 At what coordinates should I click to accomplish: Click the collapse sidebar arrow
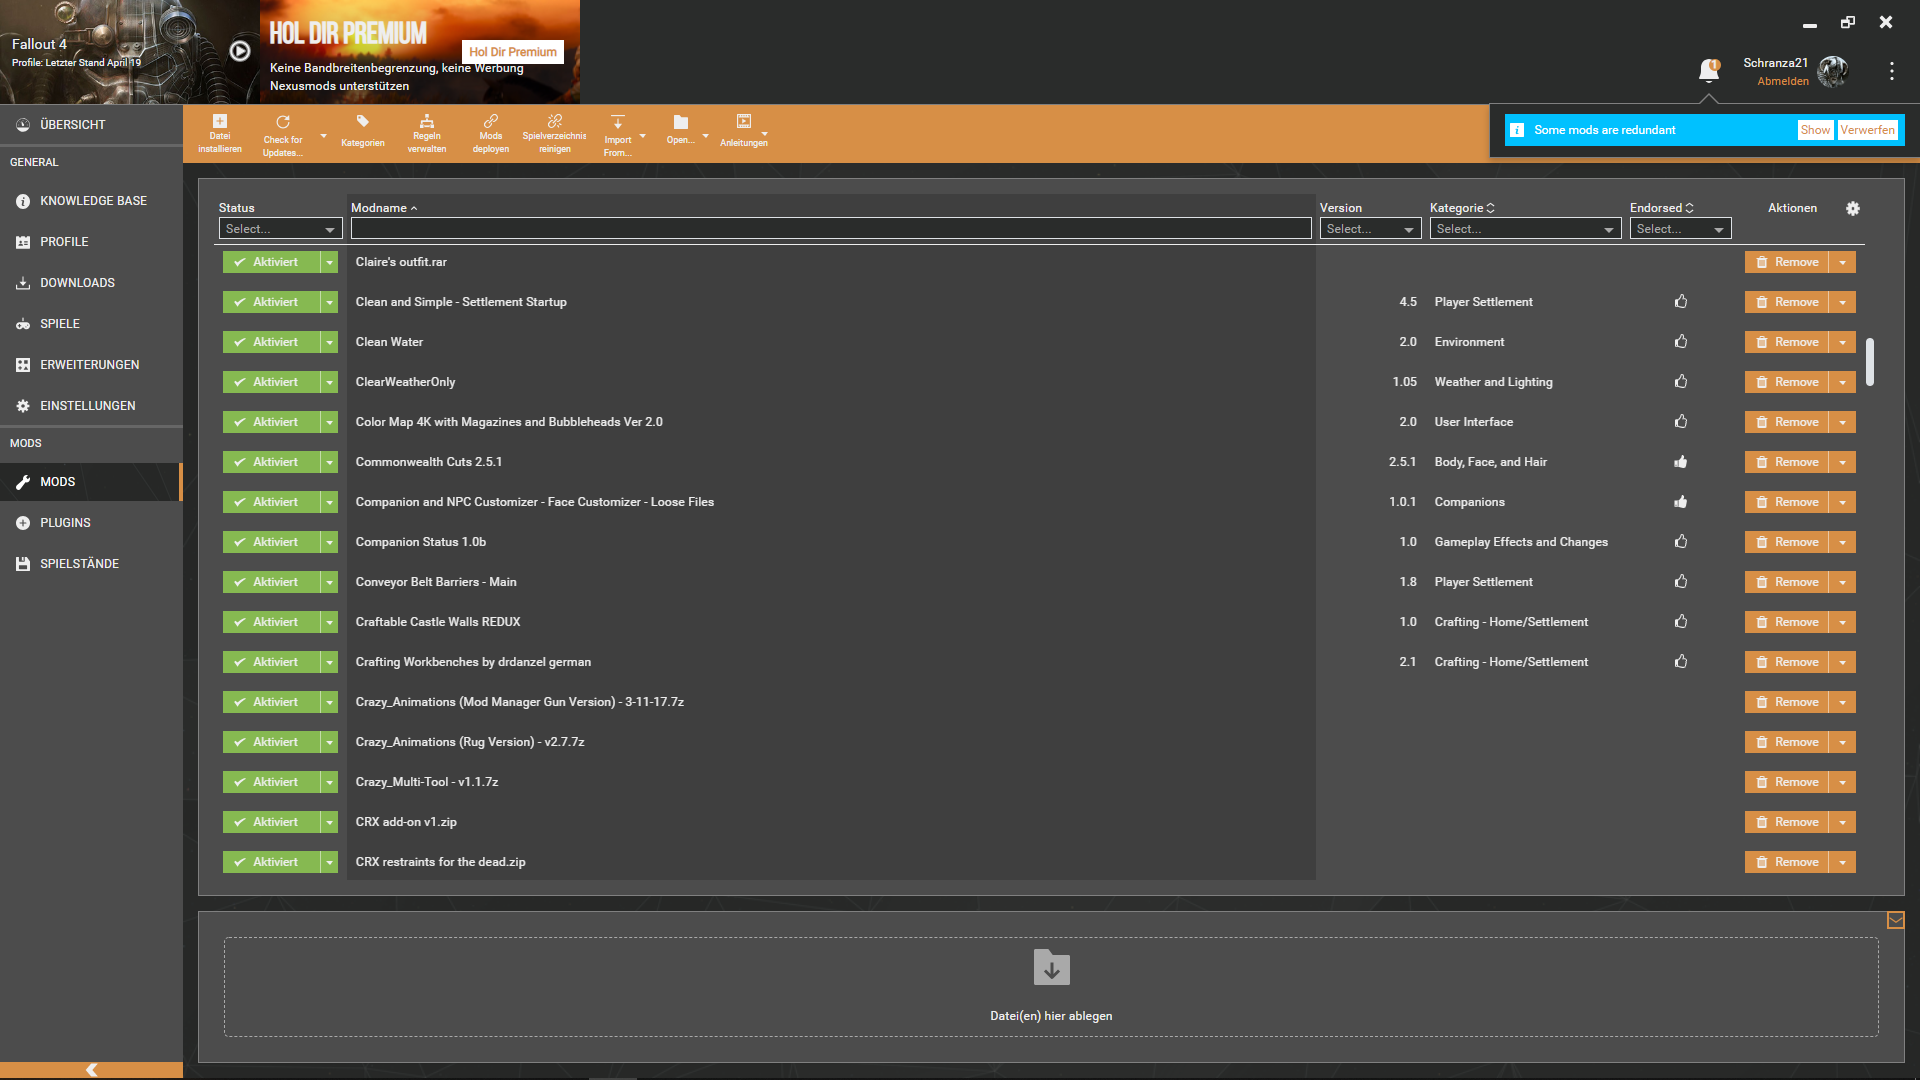click(91, 1070)
